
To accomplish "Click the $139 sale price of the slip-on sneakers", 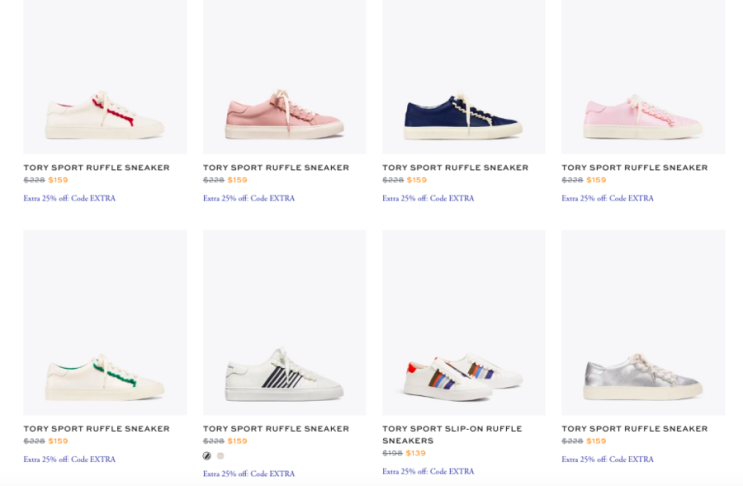I will pos(416,453).
